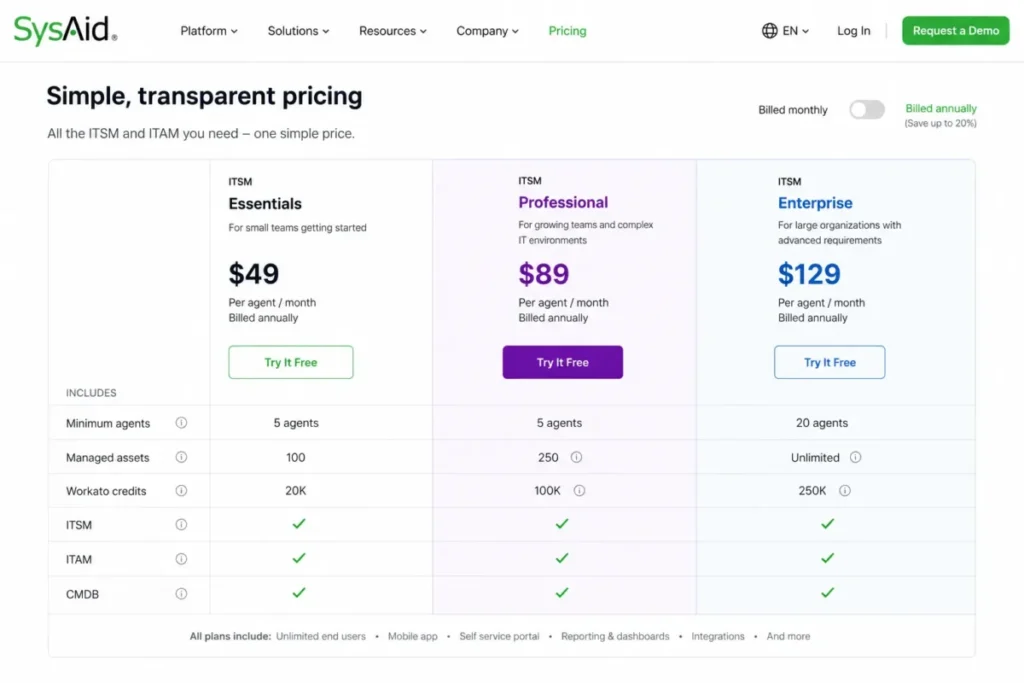Click Essentials CMDB checkmark
The height and width of the screenshot is (683, 1024).
[298, 593]
